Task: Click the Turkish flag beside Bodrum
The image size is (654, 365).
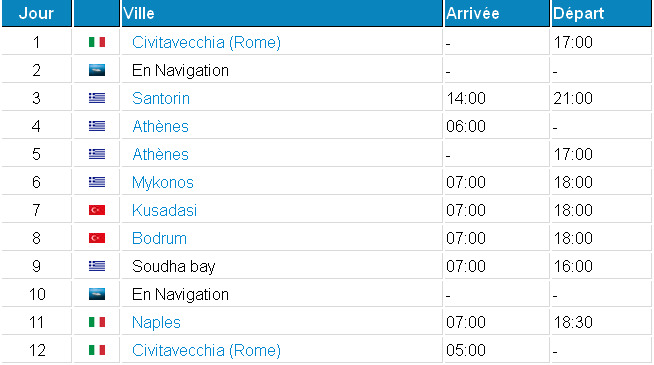Action: [97, 238]
